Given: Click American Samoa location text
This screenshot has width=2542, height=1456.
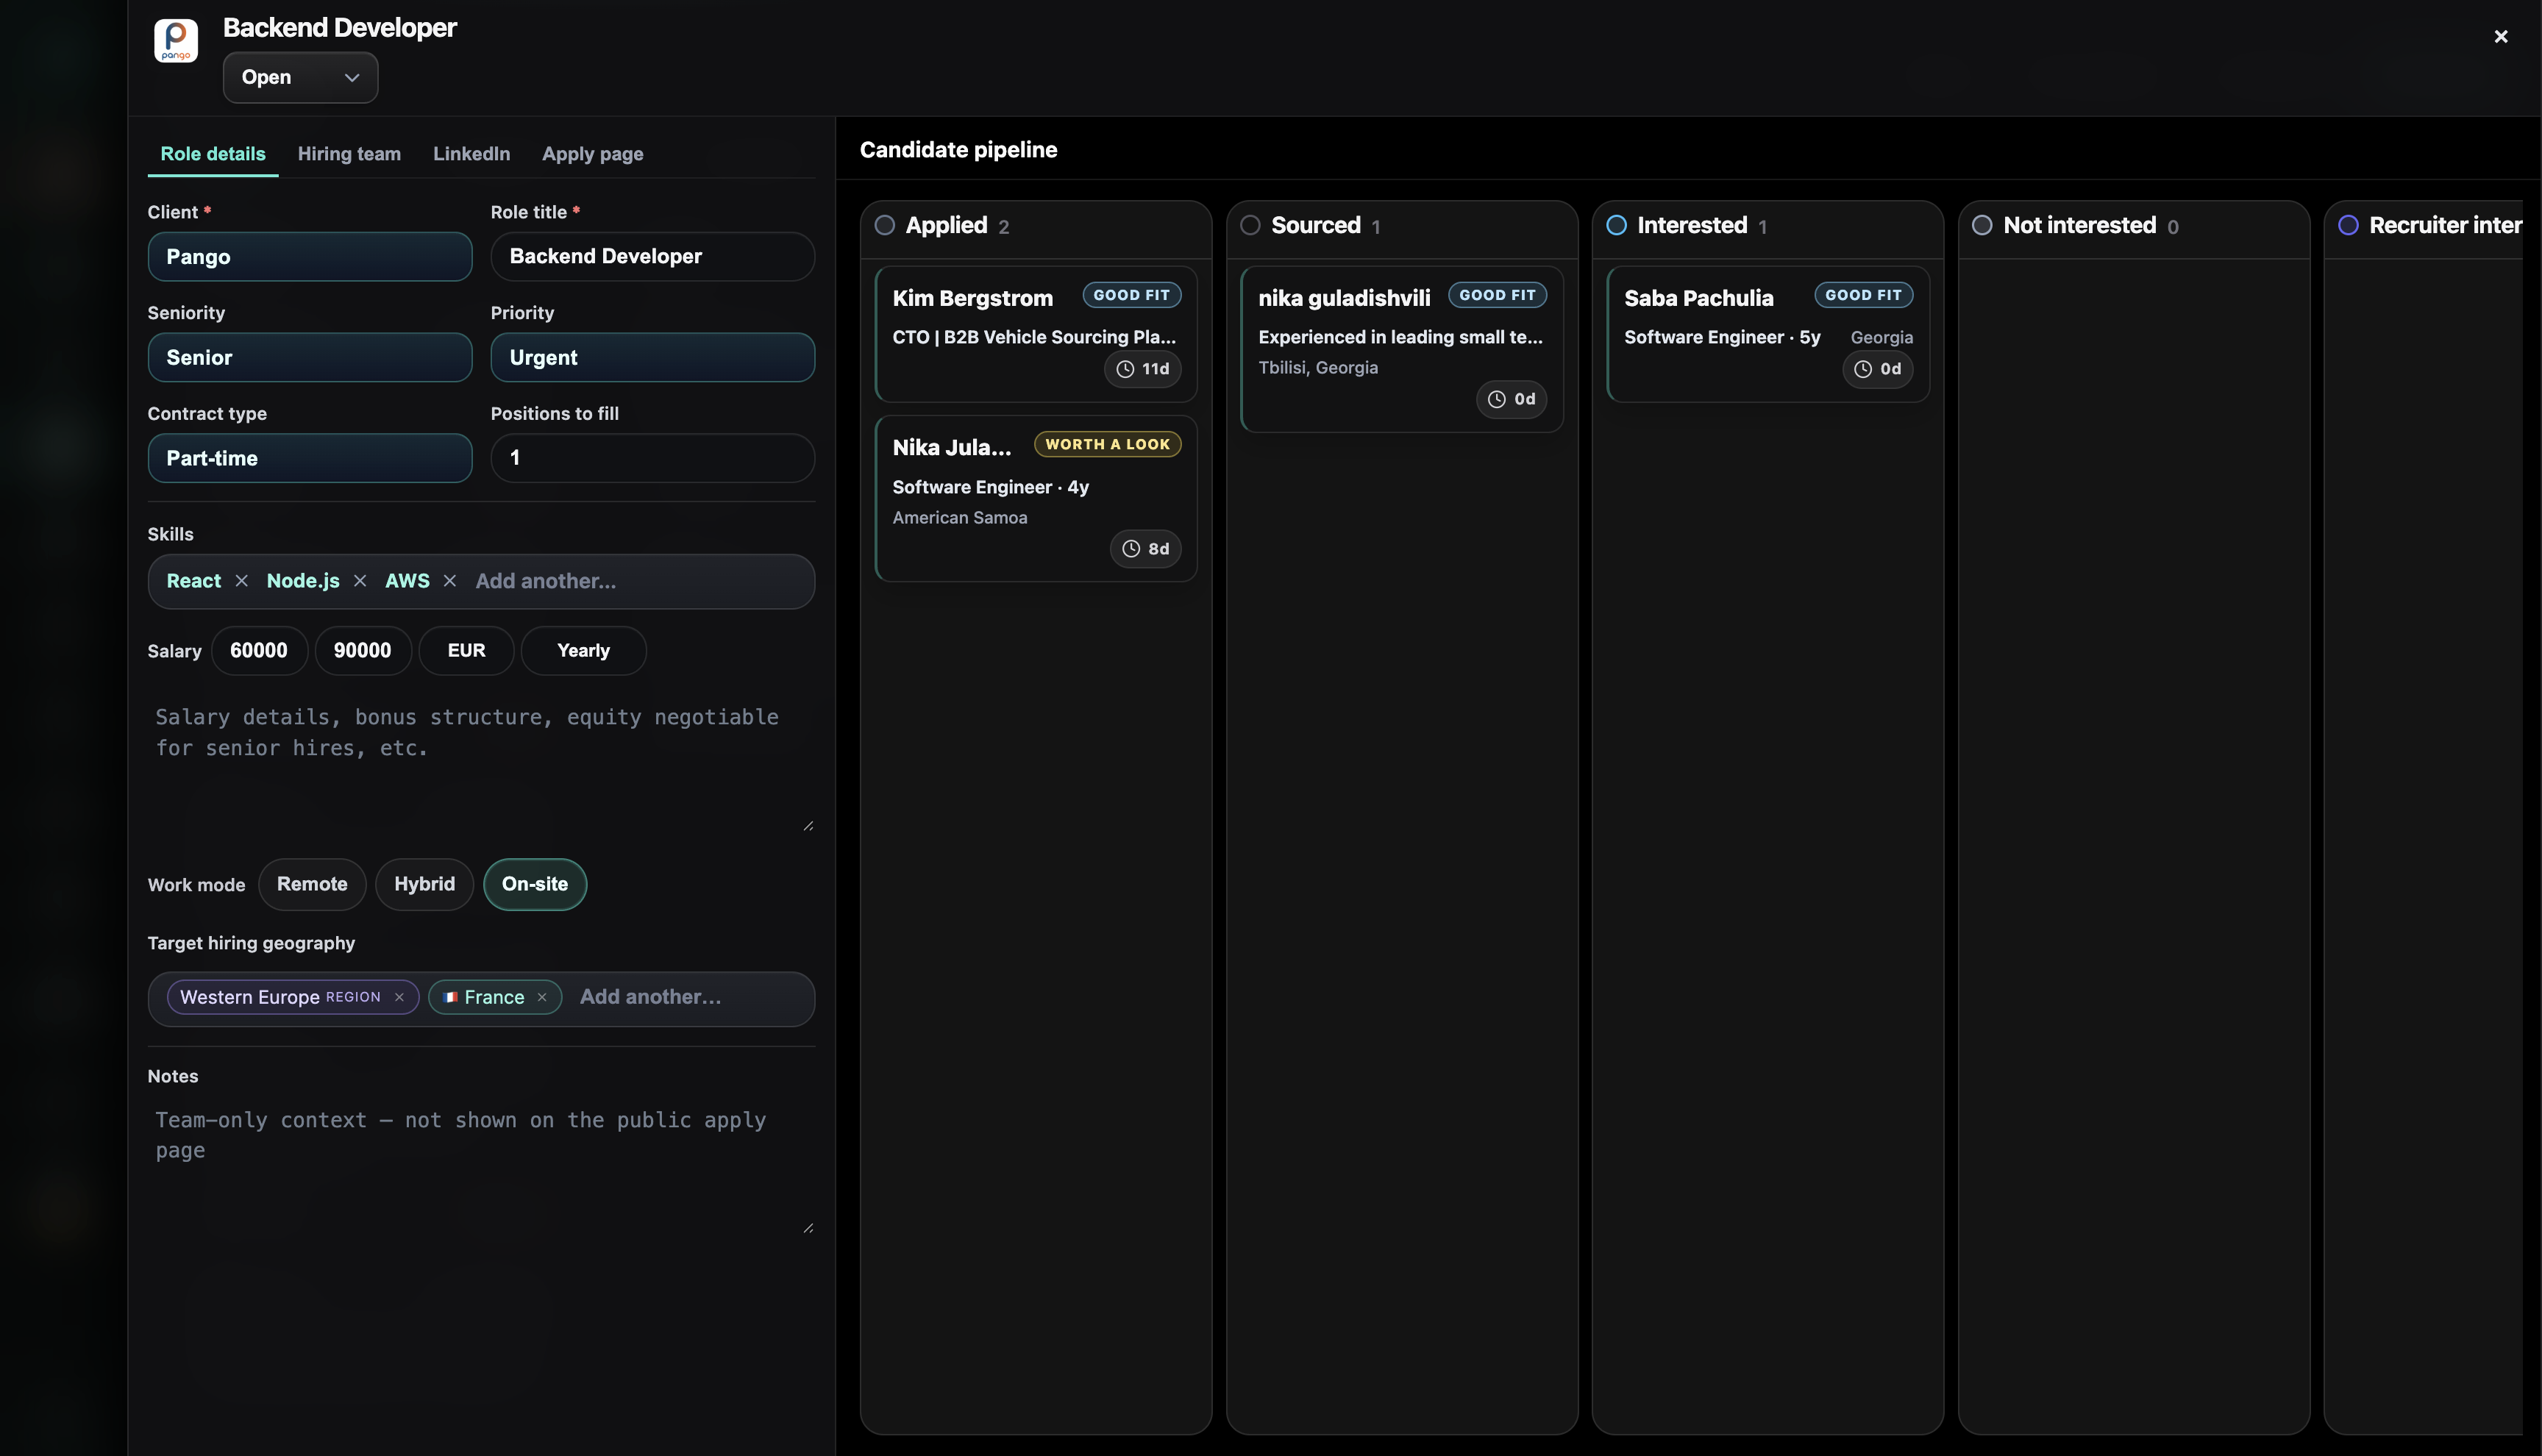Looking at the screenshot, I should pyautogui.click(x=960, y=518).
